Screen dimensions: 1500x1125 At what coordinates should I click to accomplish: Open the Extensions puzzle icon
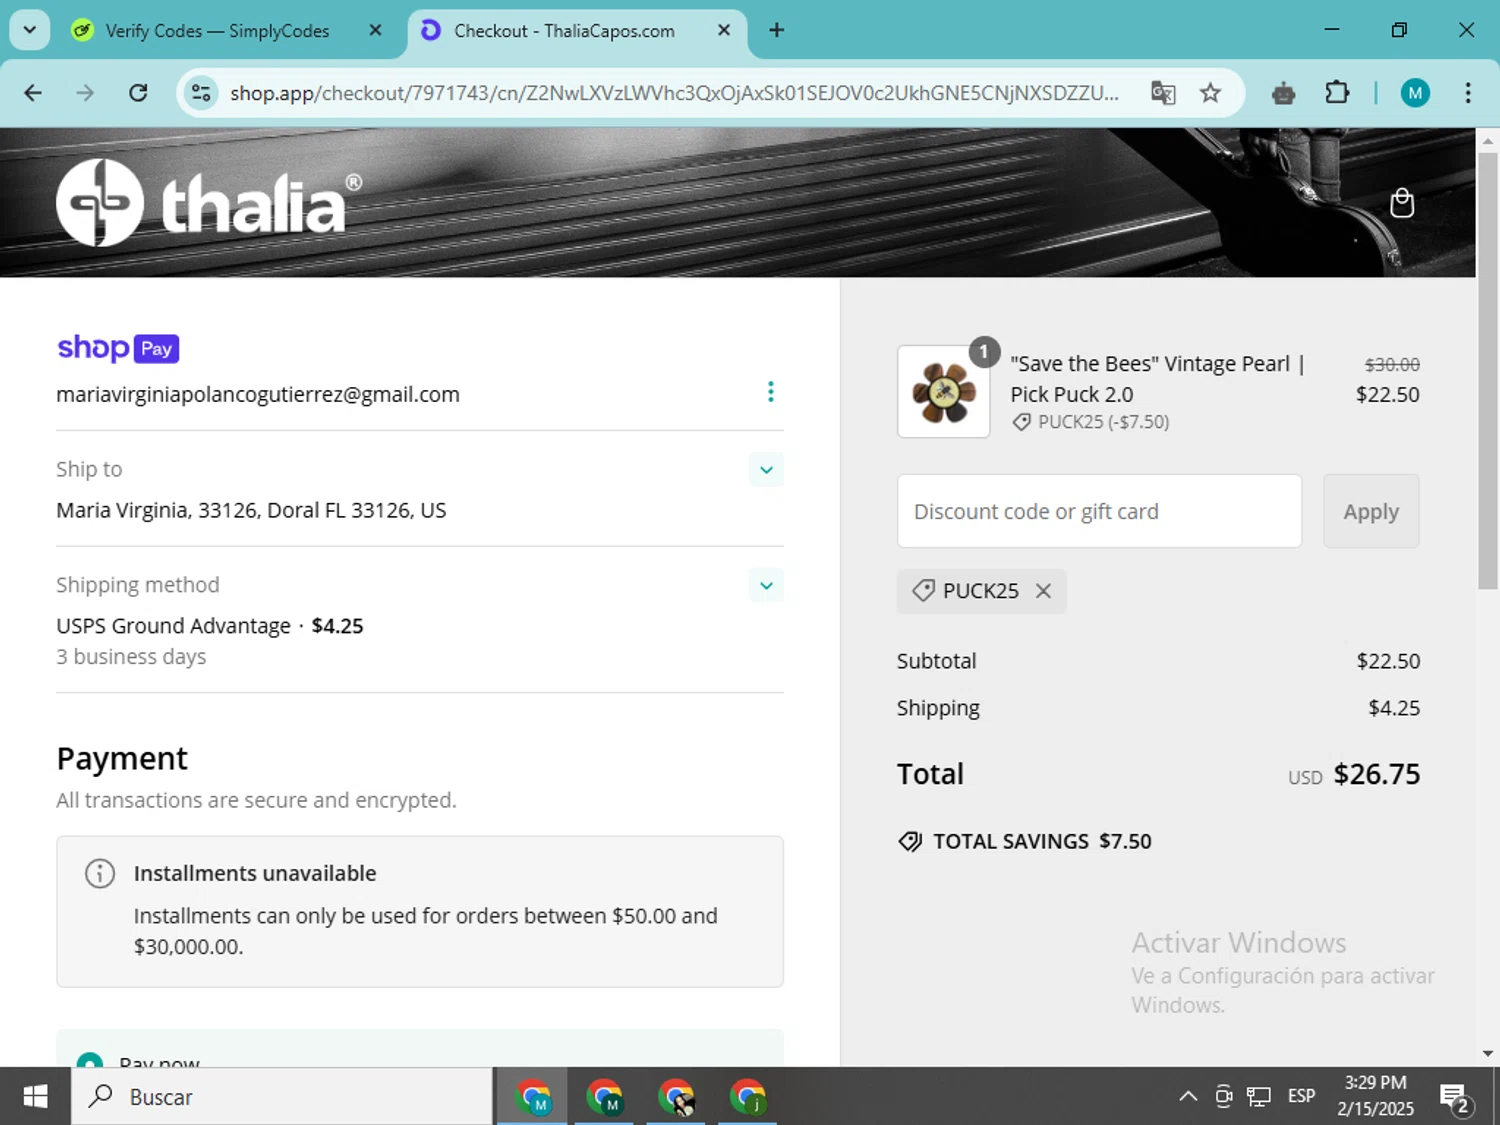(1337, 93)
